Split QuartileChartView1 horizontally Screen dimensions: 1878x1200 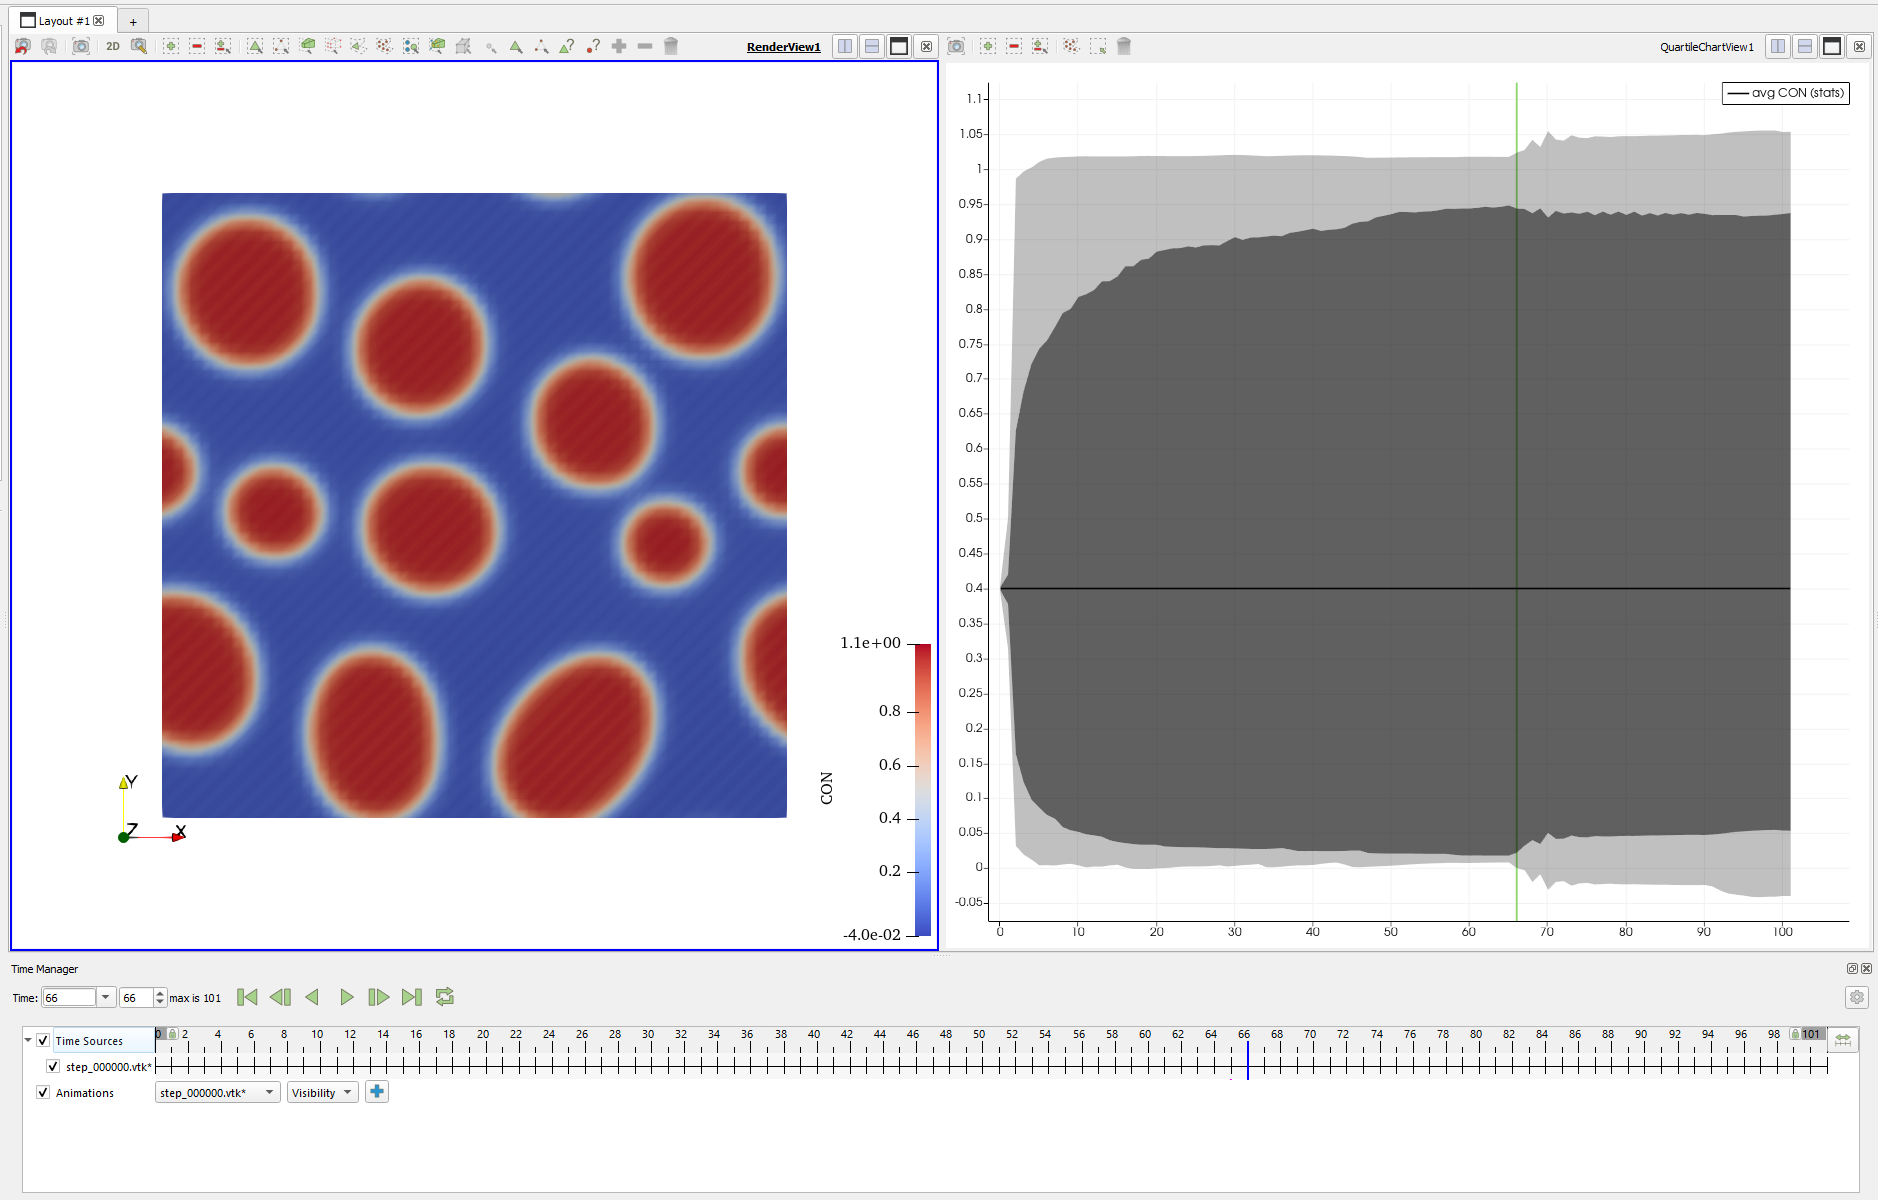pos(1778,46)
